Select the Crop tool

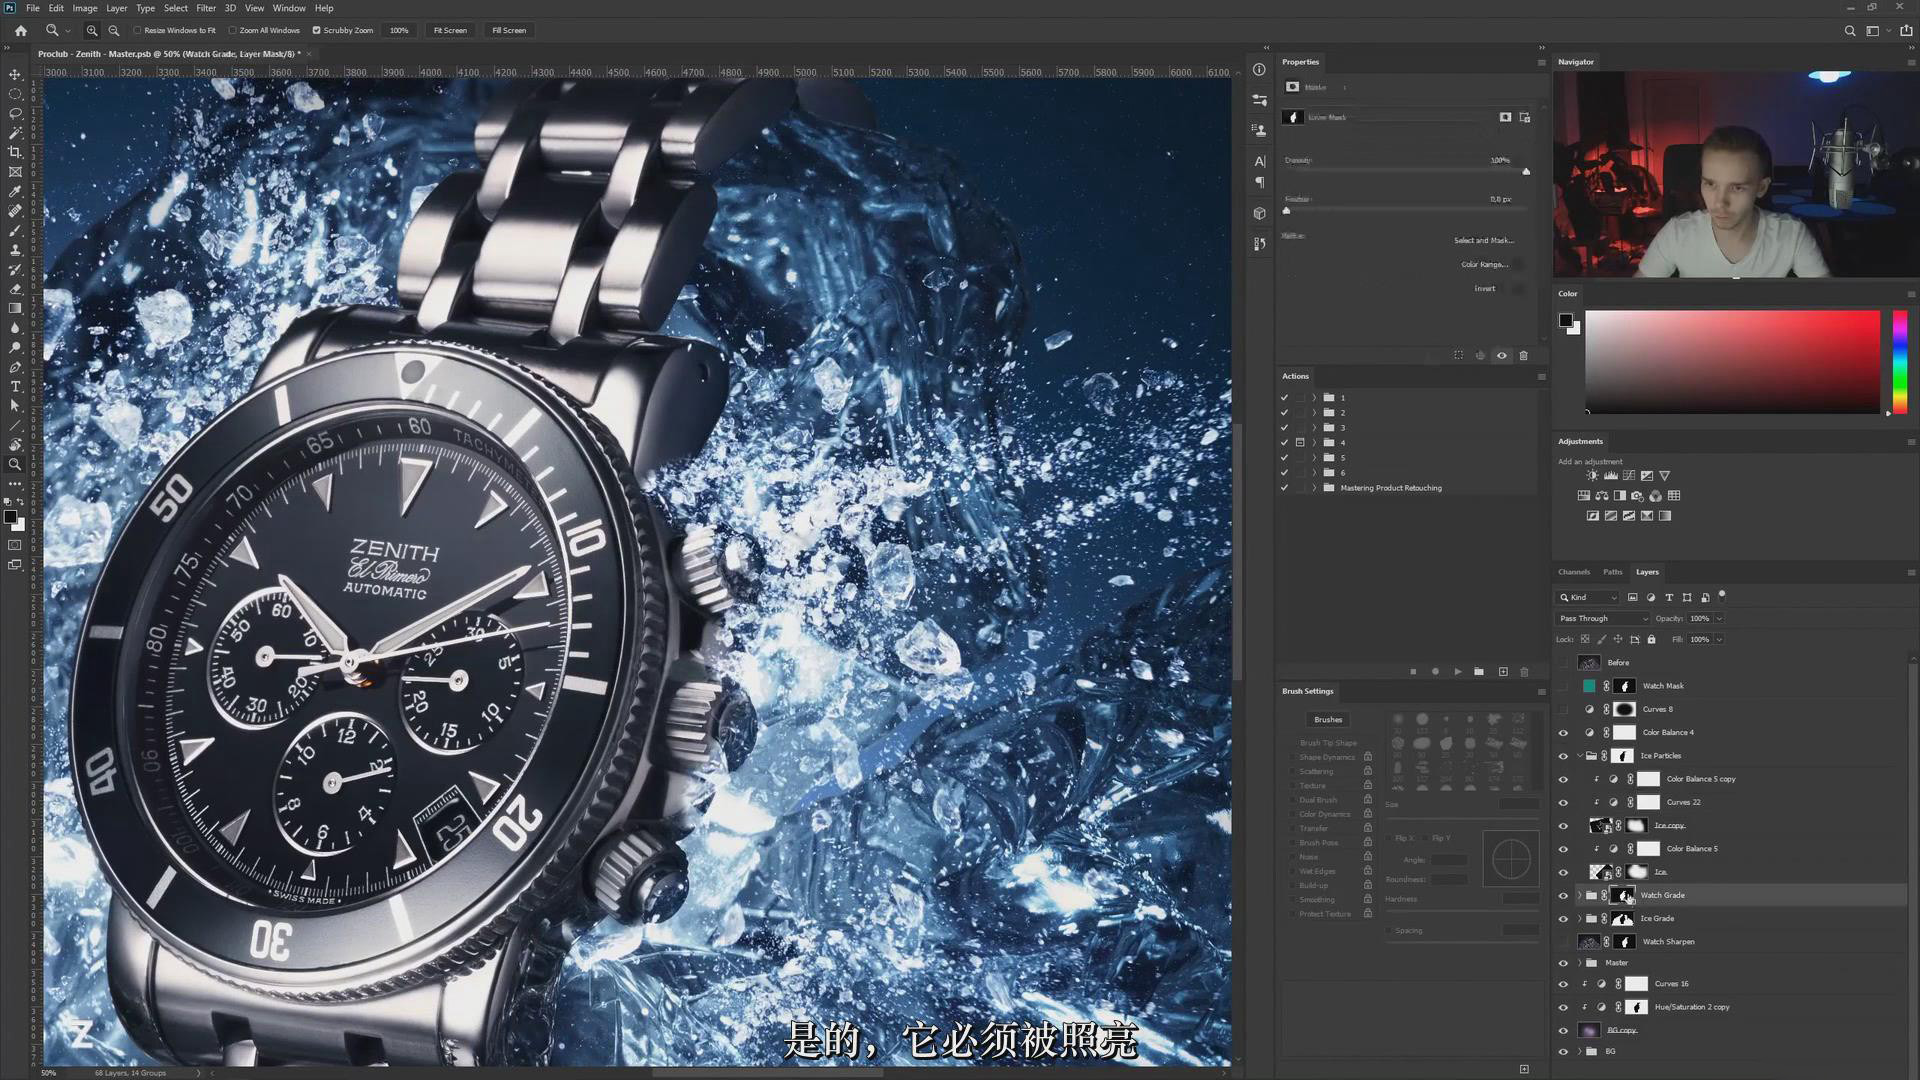(x=15, y=152)
